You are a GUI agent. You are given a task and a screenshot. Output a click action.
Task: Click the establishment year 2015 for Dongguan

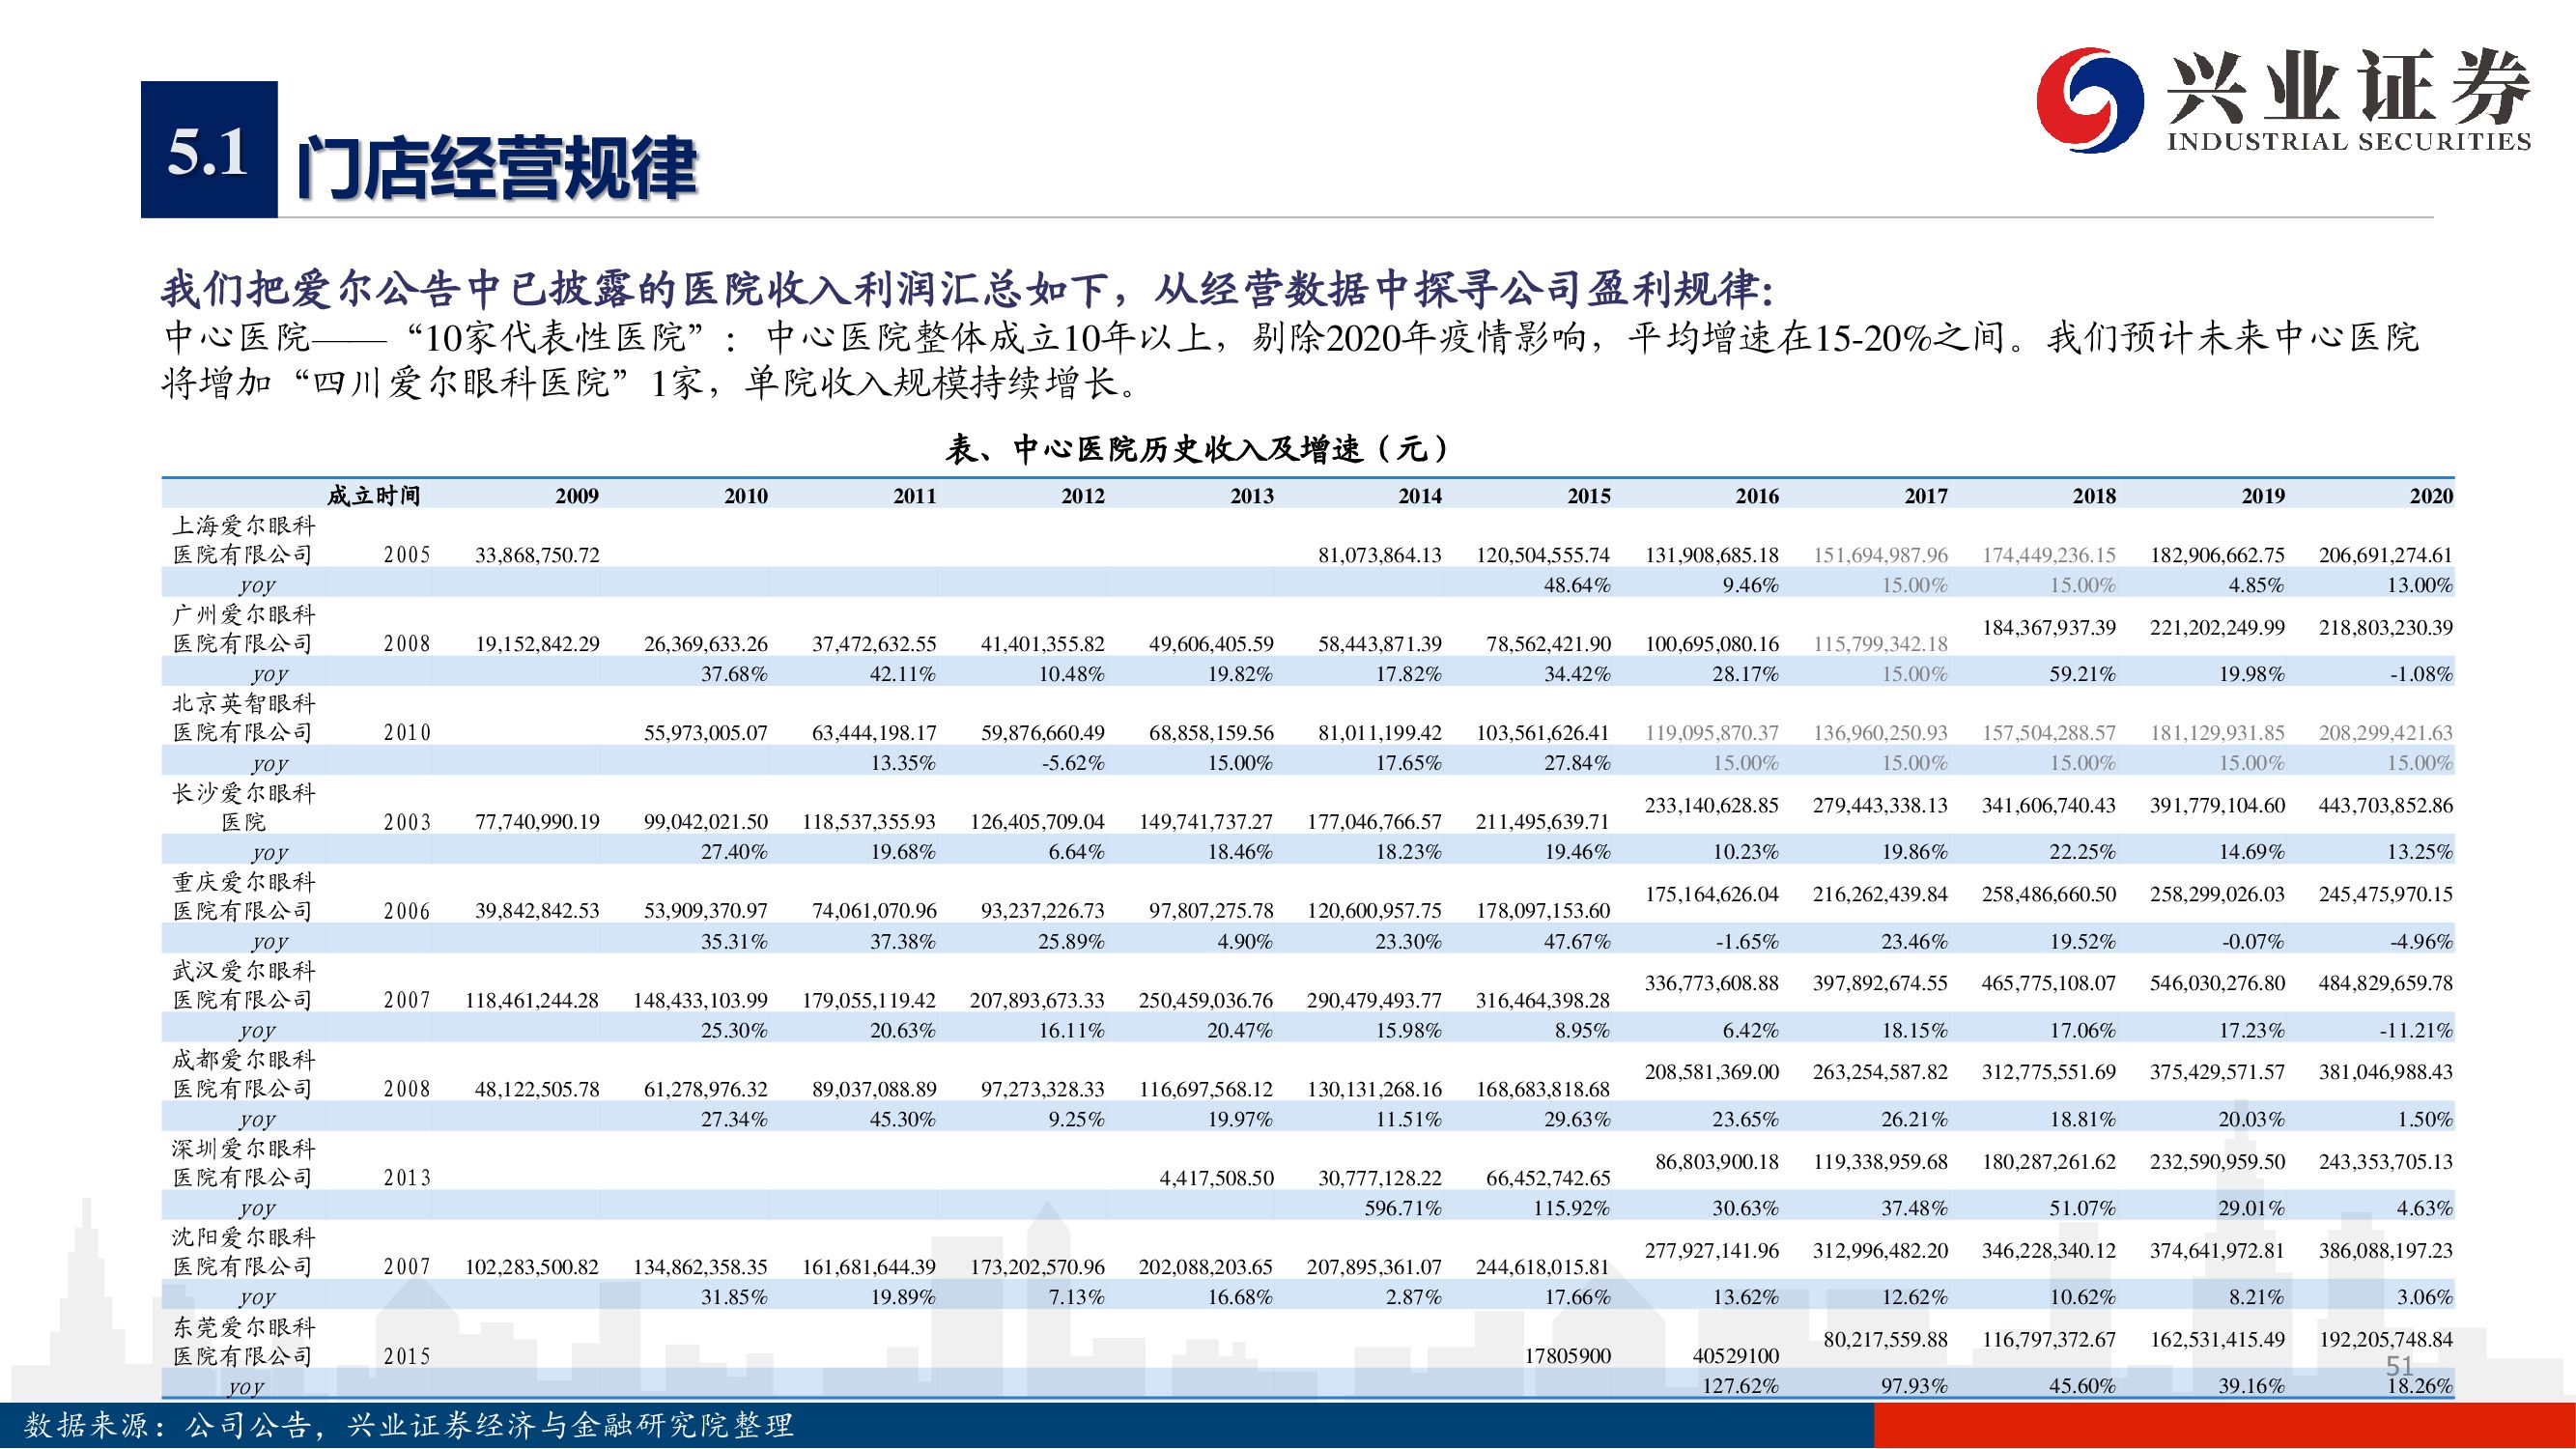407,1356
